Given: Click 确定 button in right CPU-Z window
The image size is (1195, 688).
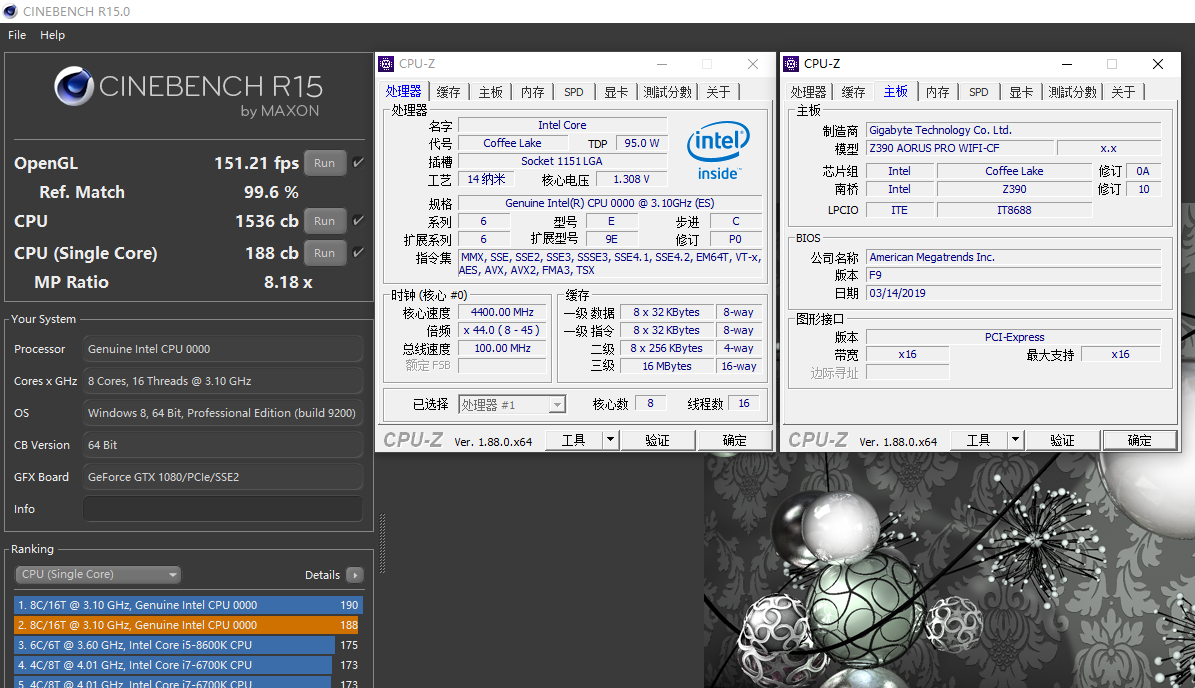Looking at the screenshot, I should tap(1139, 440).
